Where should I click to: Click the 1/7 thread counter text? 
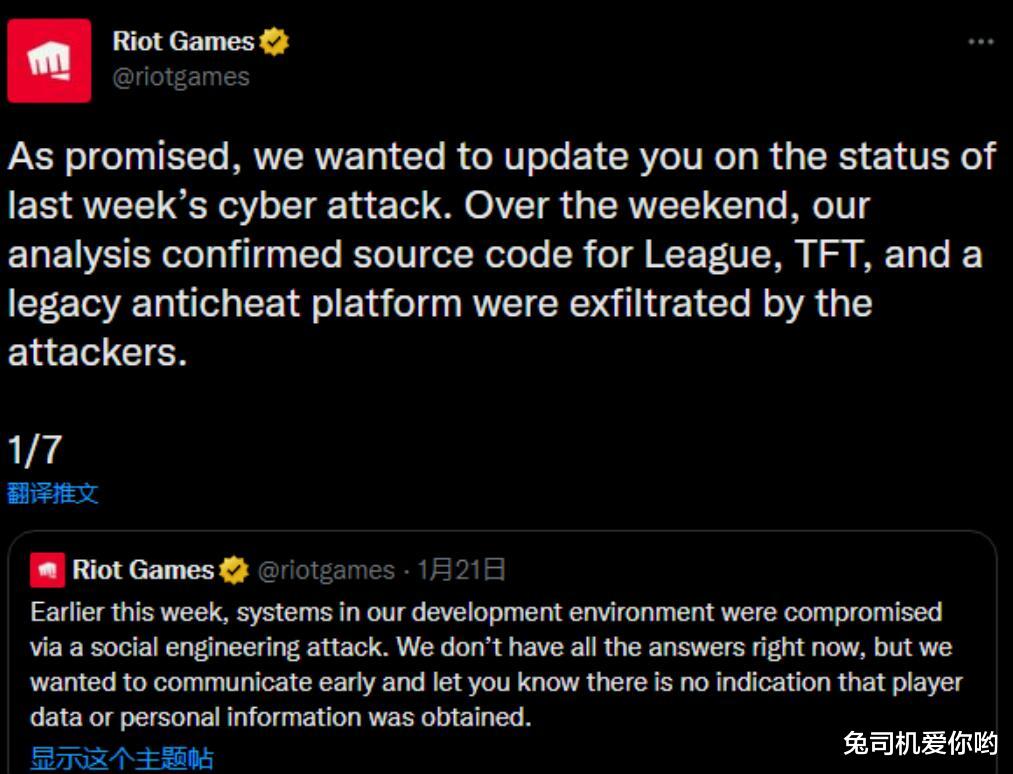35,451
